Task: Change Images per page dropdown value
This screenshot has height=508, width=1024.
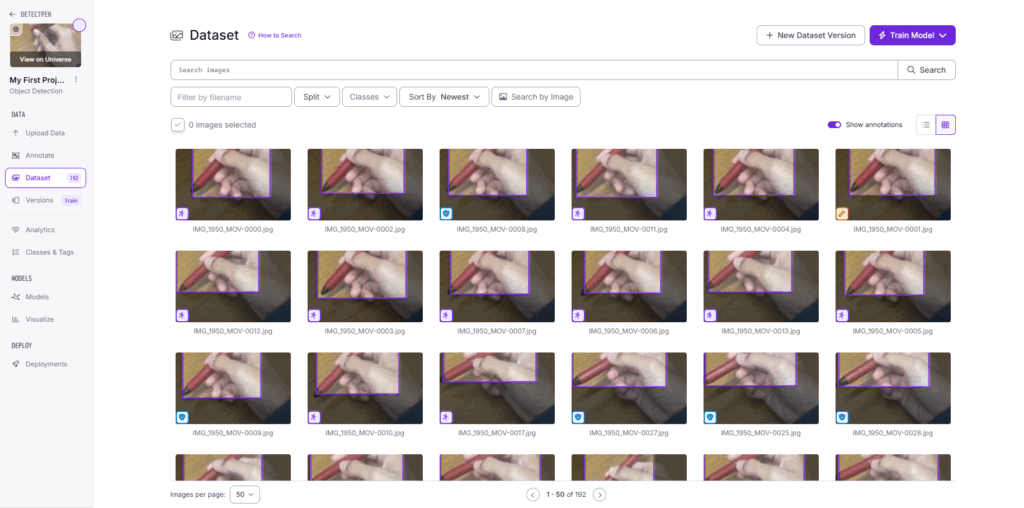Action: point(244,494)
